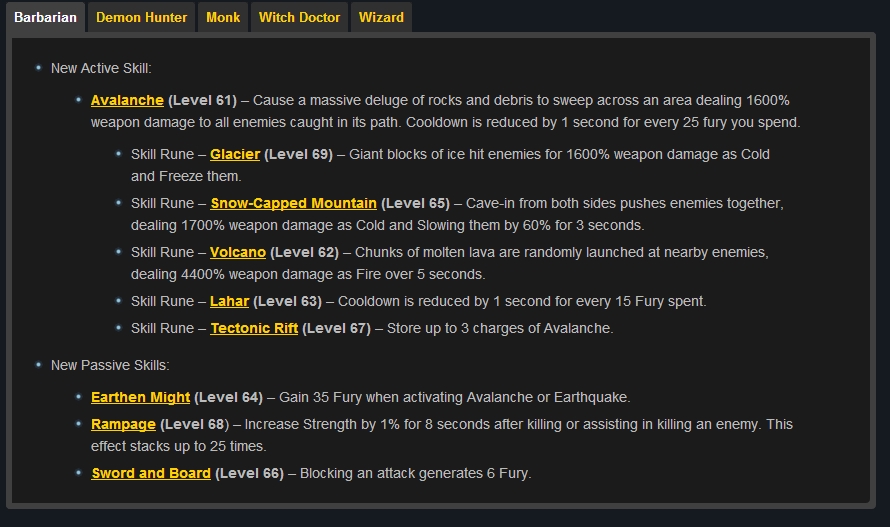Switch to the Barbarian tab
Screen dimensions: 890x527
click(x=45, y=17)
